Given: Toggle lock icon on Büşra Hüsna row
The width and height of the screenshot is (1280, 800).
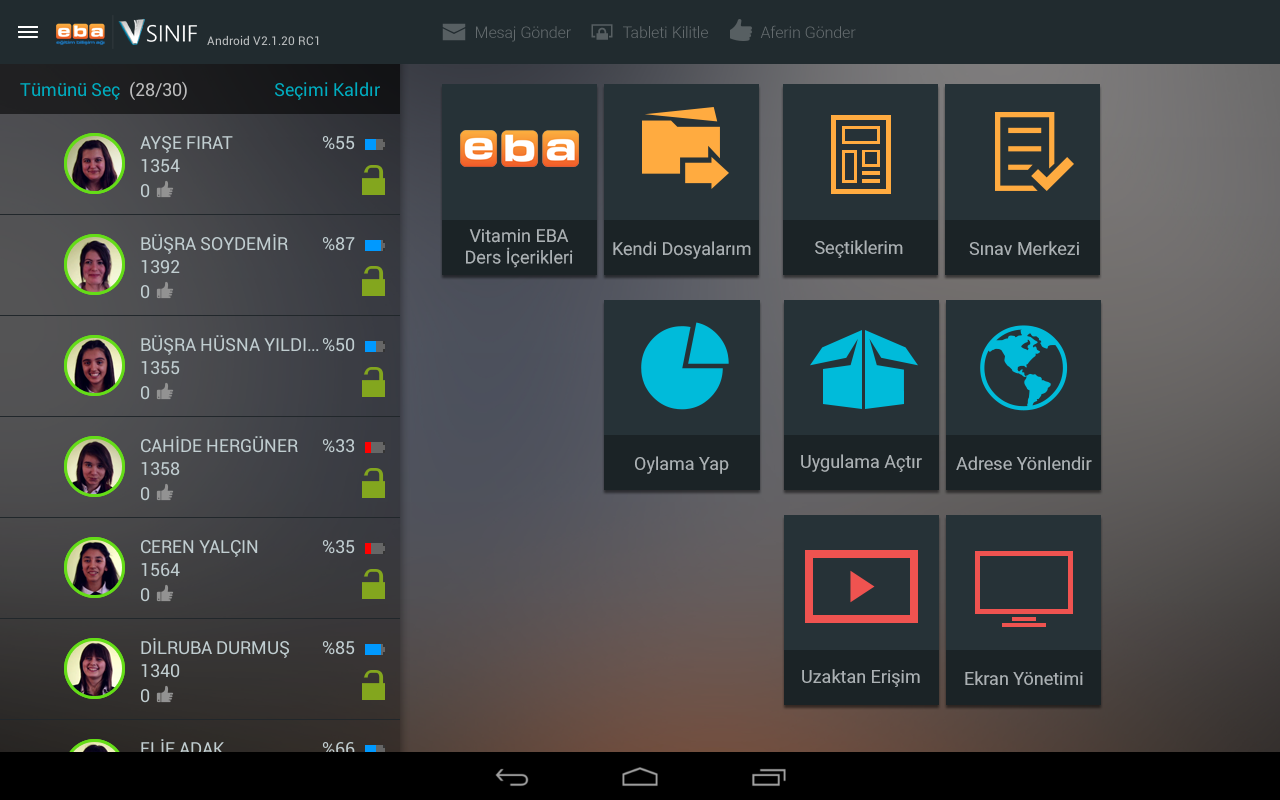Looking at the screenshot, I should click(373, 383).
